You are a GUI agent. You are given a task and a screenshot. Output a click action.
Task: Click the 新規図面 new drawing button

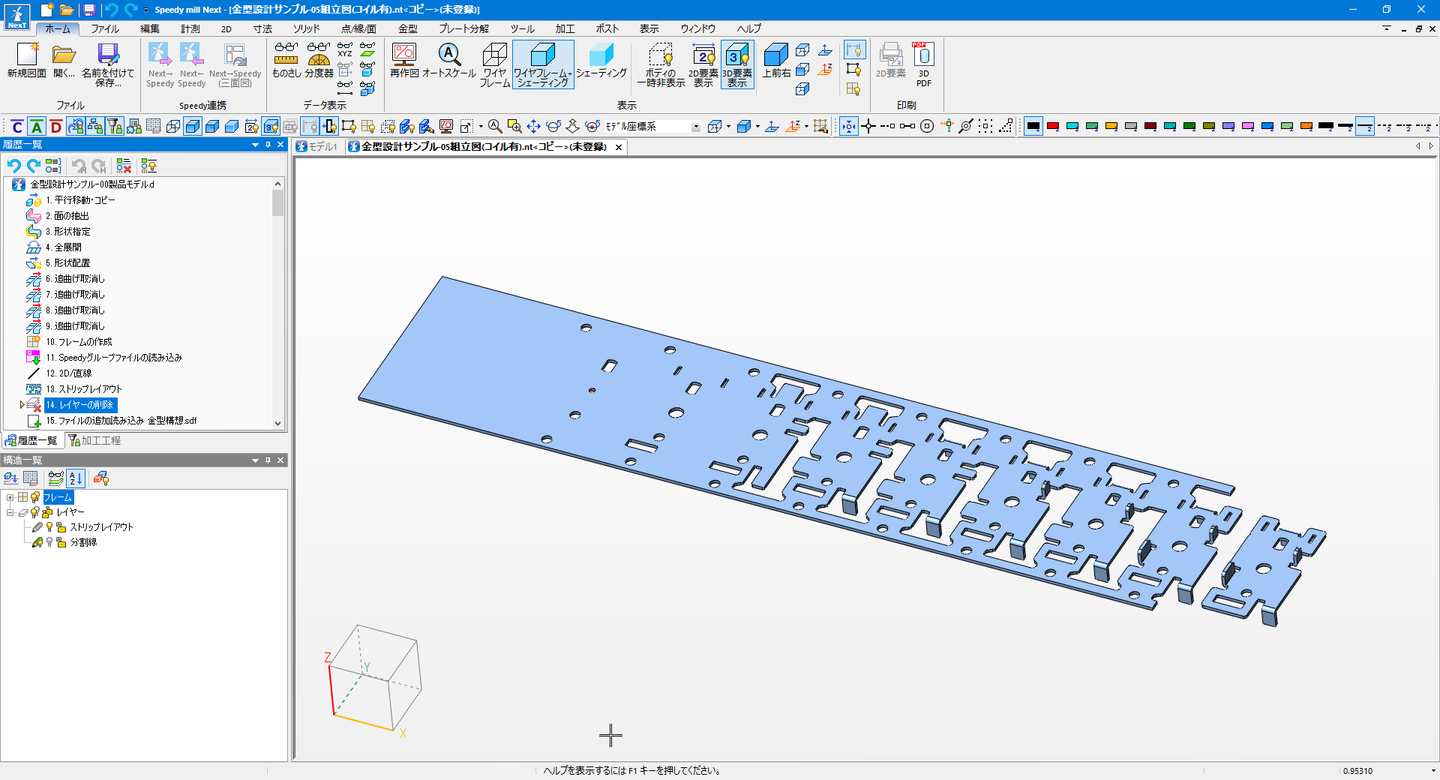(x=26, y=62)
